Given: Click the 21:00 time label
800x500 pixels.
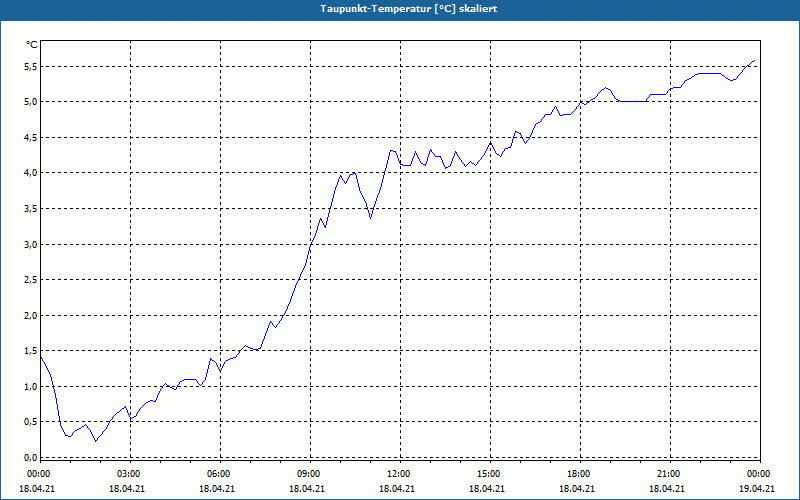Looking at the screenshot, I should 667,474.
